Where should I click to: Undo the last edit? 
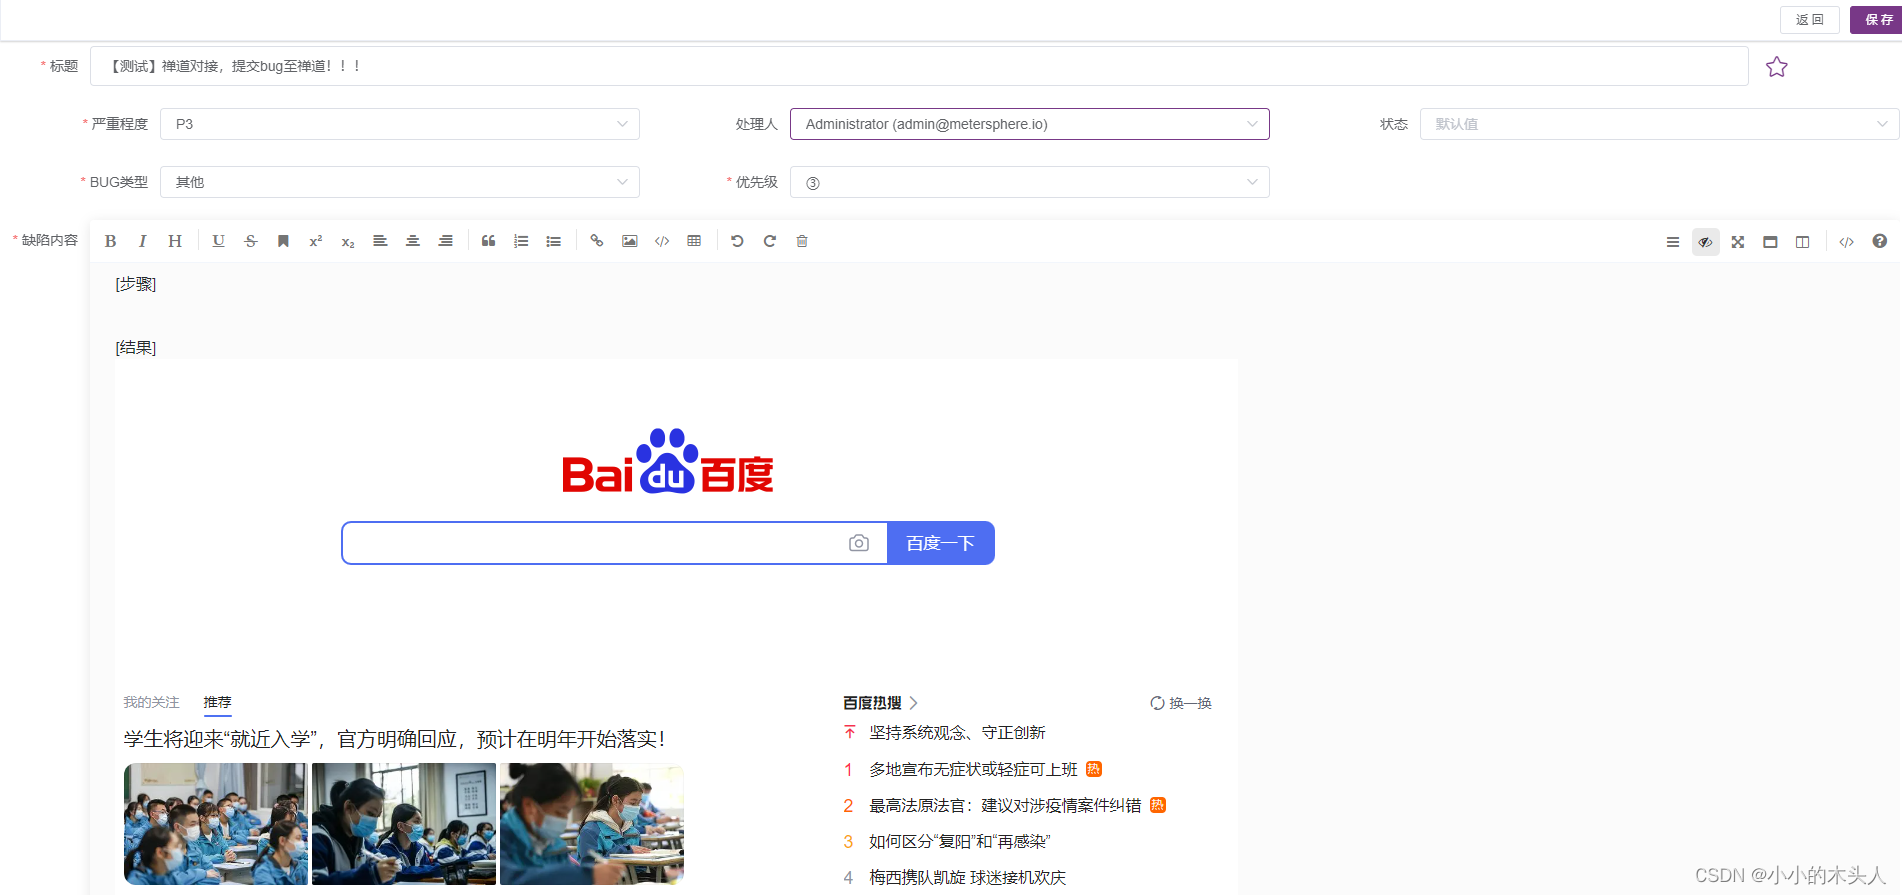click(737, 241)
